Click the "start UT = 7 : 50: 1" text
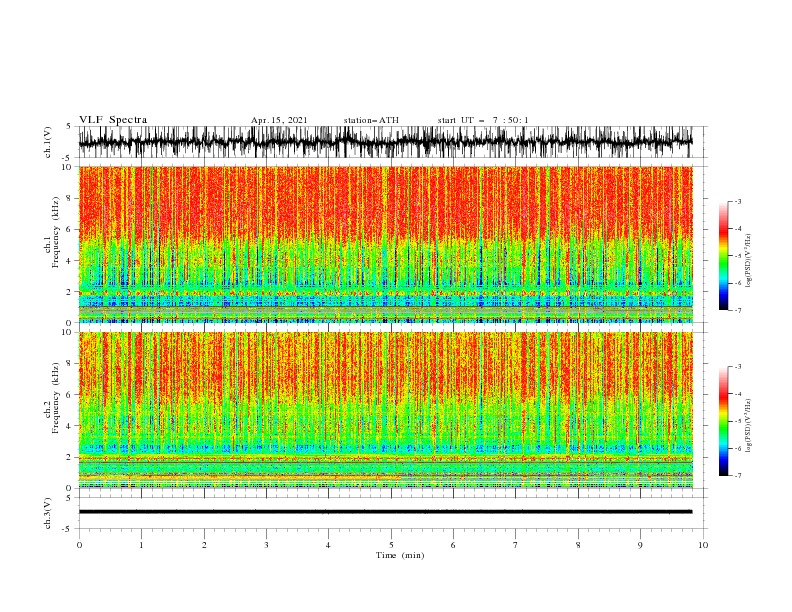Viewport: 792px width, 612px height. (x=483, y=120)
